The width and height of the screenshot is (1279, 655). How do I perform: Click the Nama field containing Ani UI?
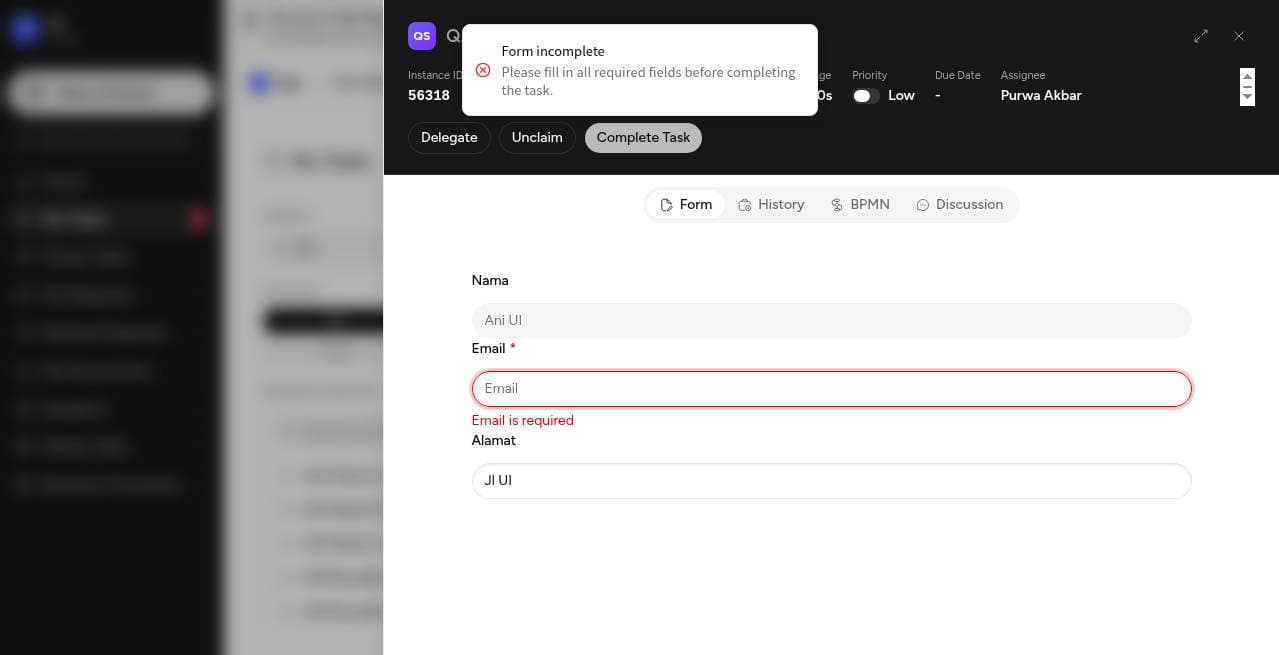831,321
